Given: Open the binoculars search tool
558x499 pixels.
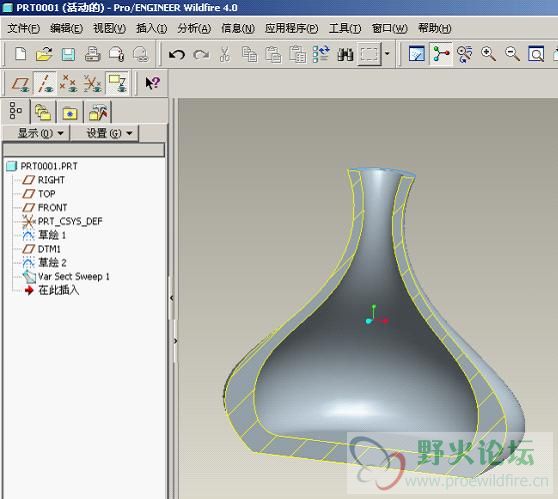Looking at the screenshot, I should 345,54.
